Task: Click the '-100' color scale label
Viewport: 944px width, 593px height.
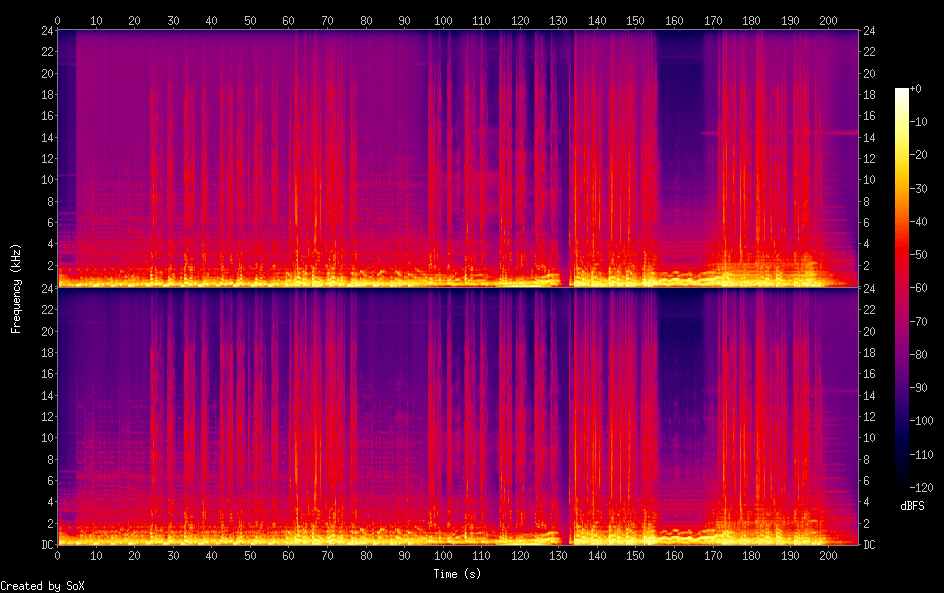Action: [x=921, y=421]
